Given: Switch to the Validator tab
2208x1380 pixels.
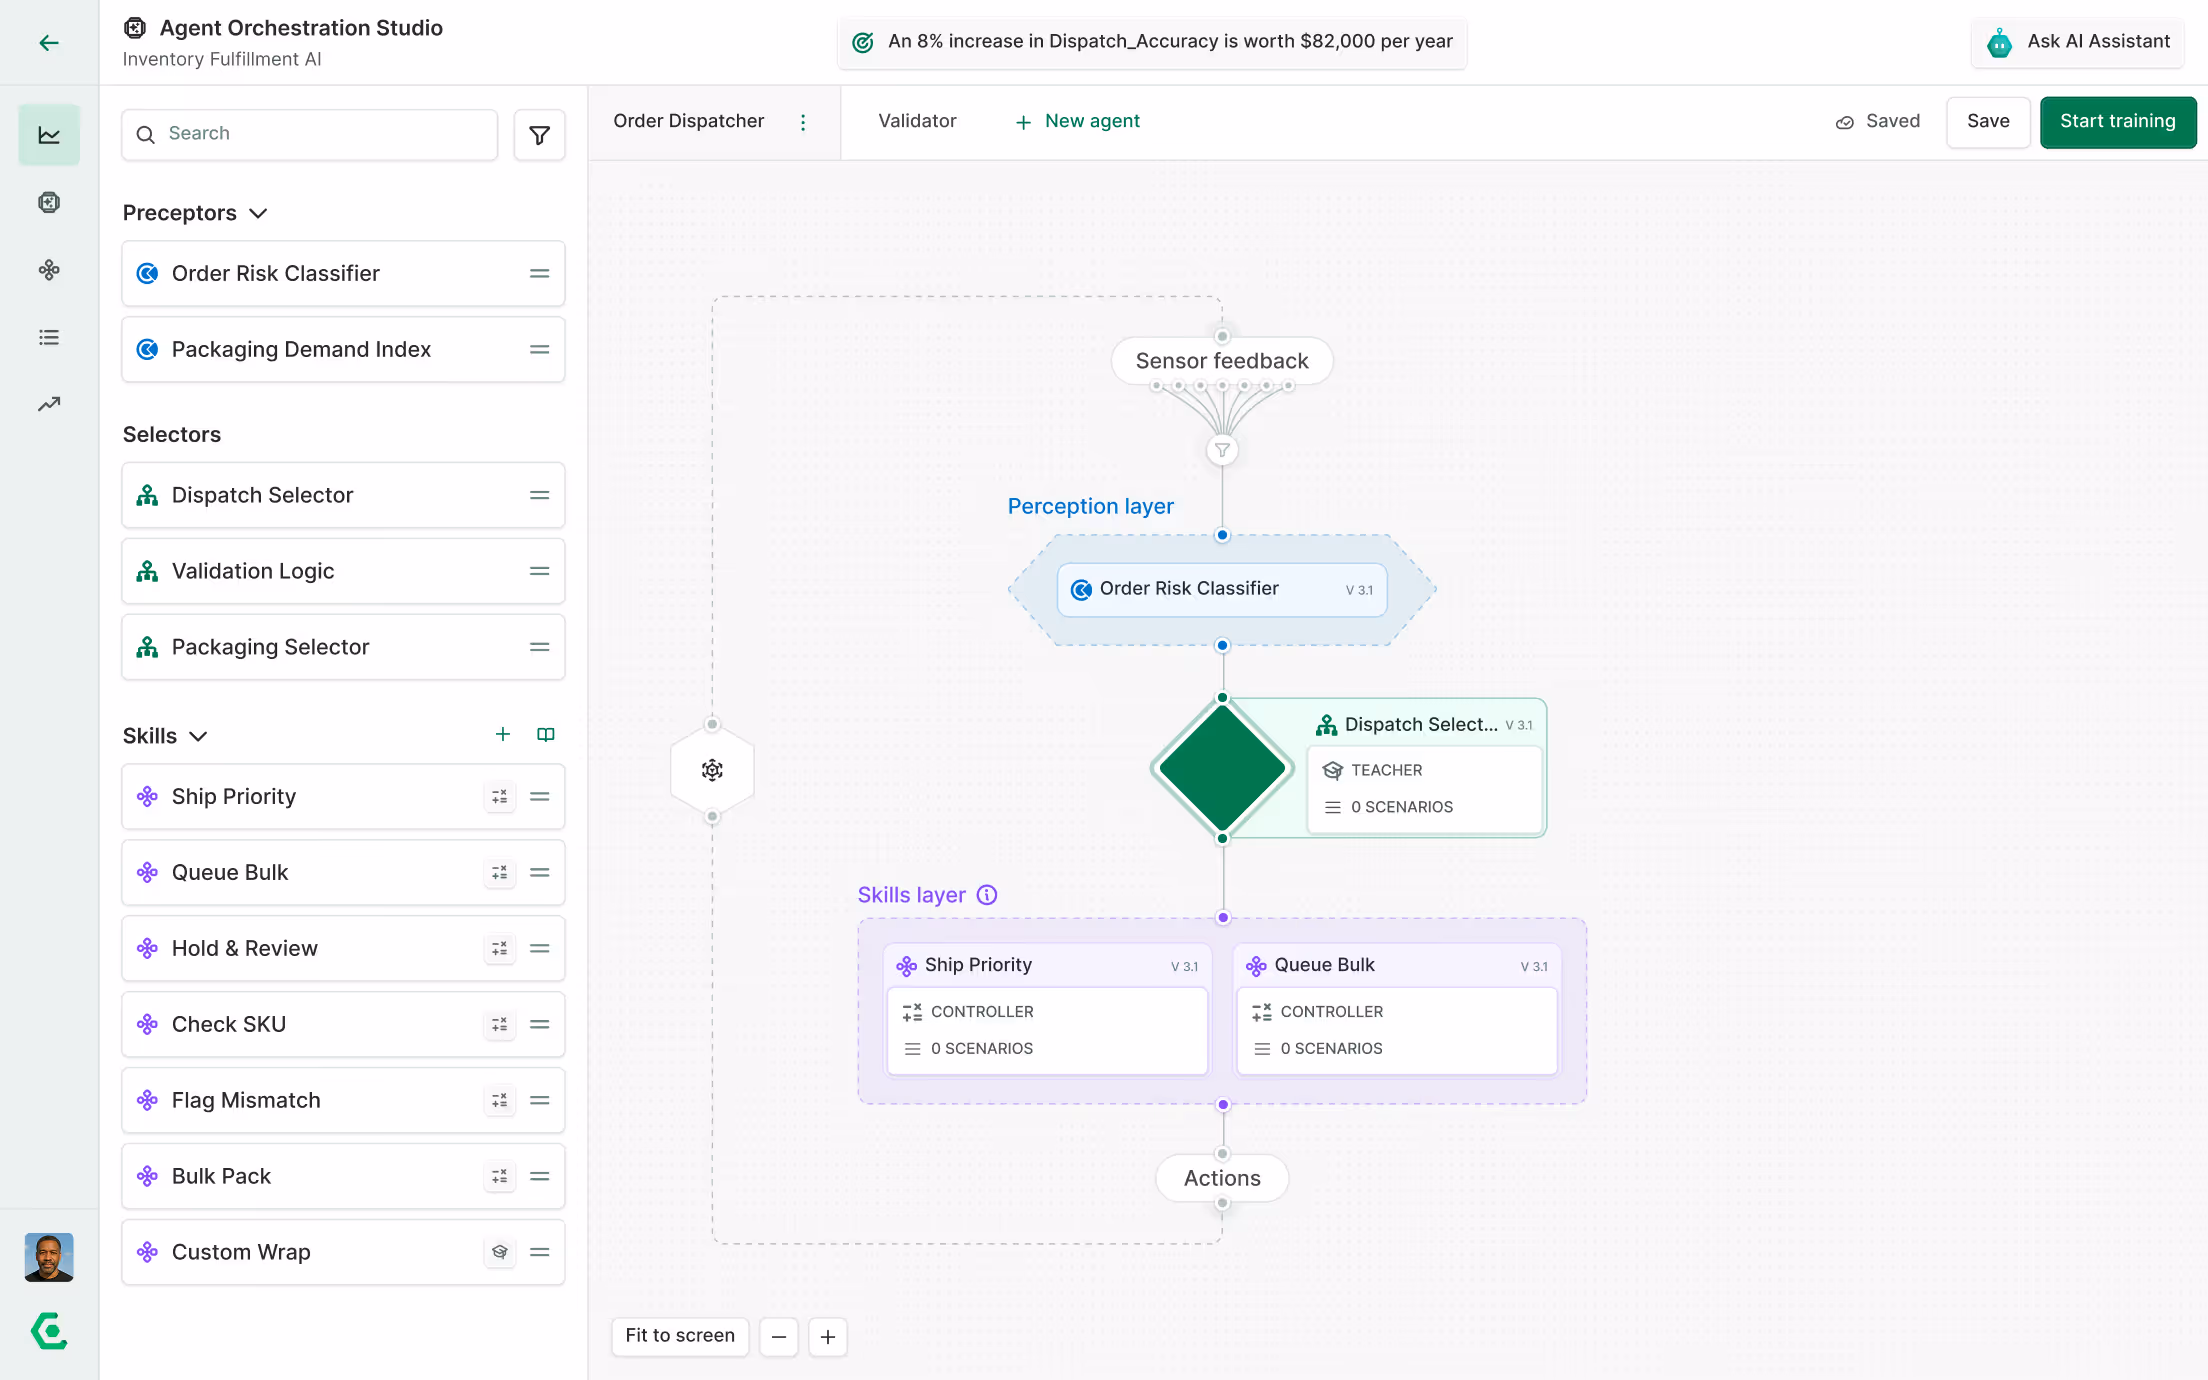Looking at the screenshot, I should pos(917,121).
